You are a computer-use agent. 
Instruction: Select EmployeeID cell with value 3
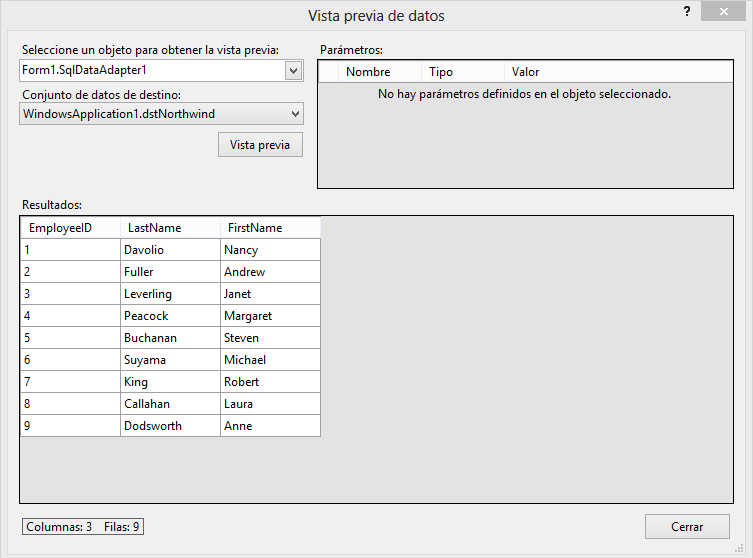[x=71, y=294]
